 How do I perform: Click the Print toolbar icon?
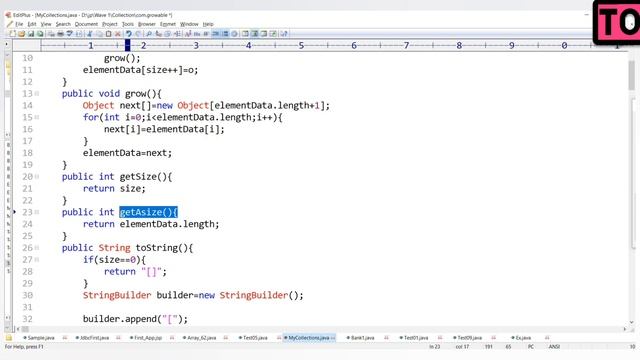point(60,34)
